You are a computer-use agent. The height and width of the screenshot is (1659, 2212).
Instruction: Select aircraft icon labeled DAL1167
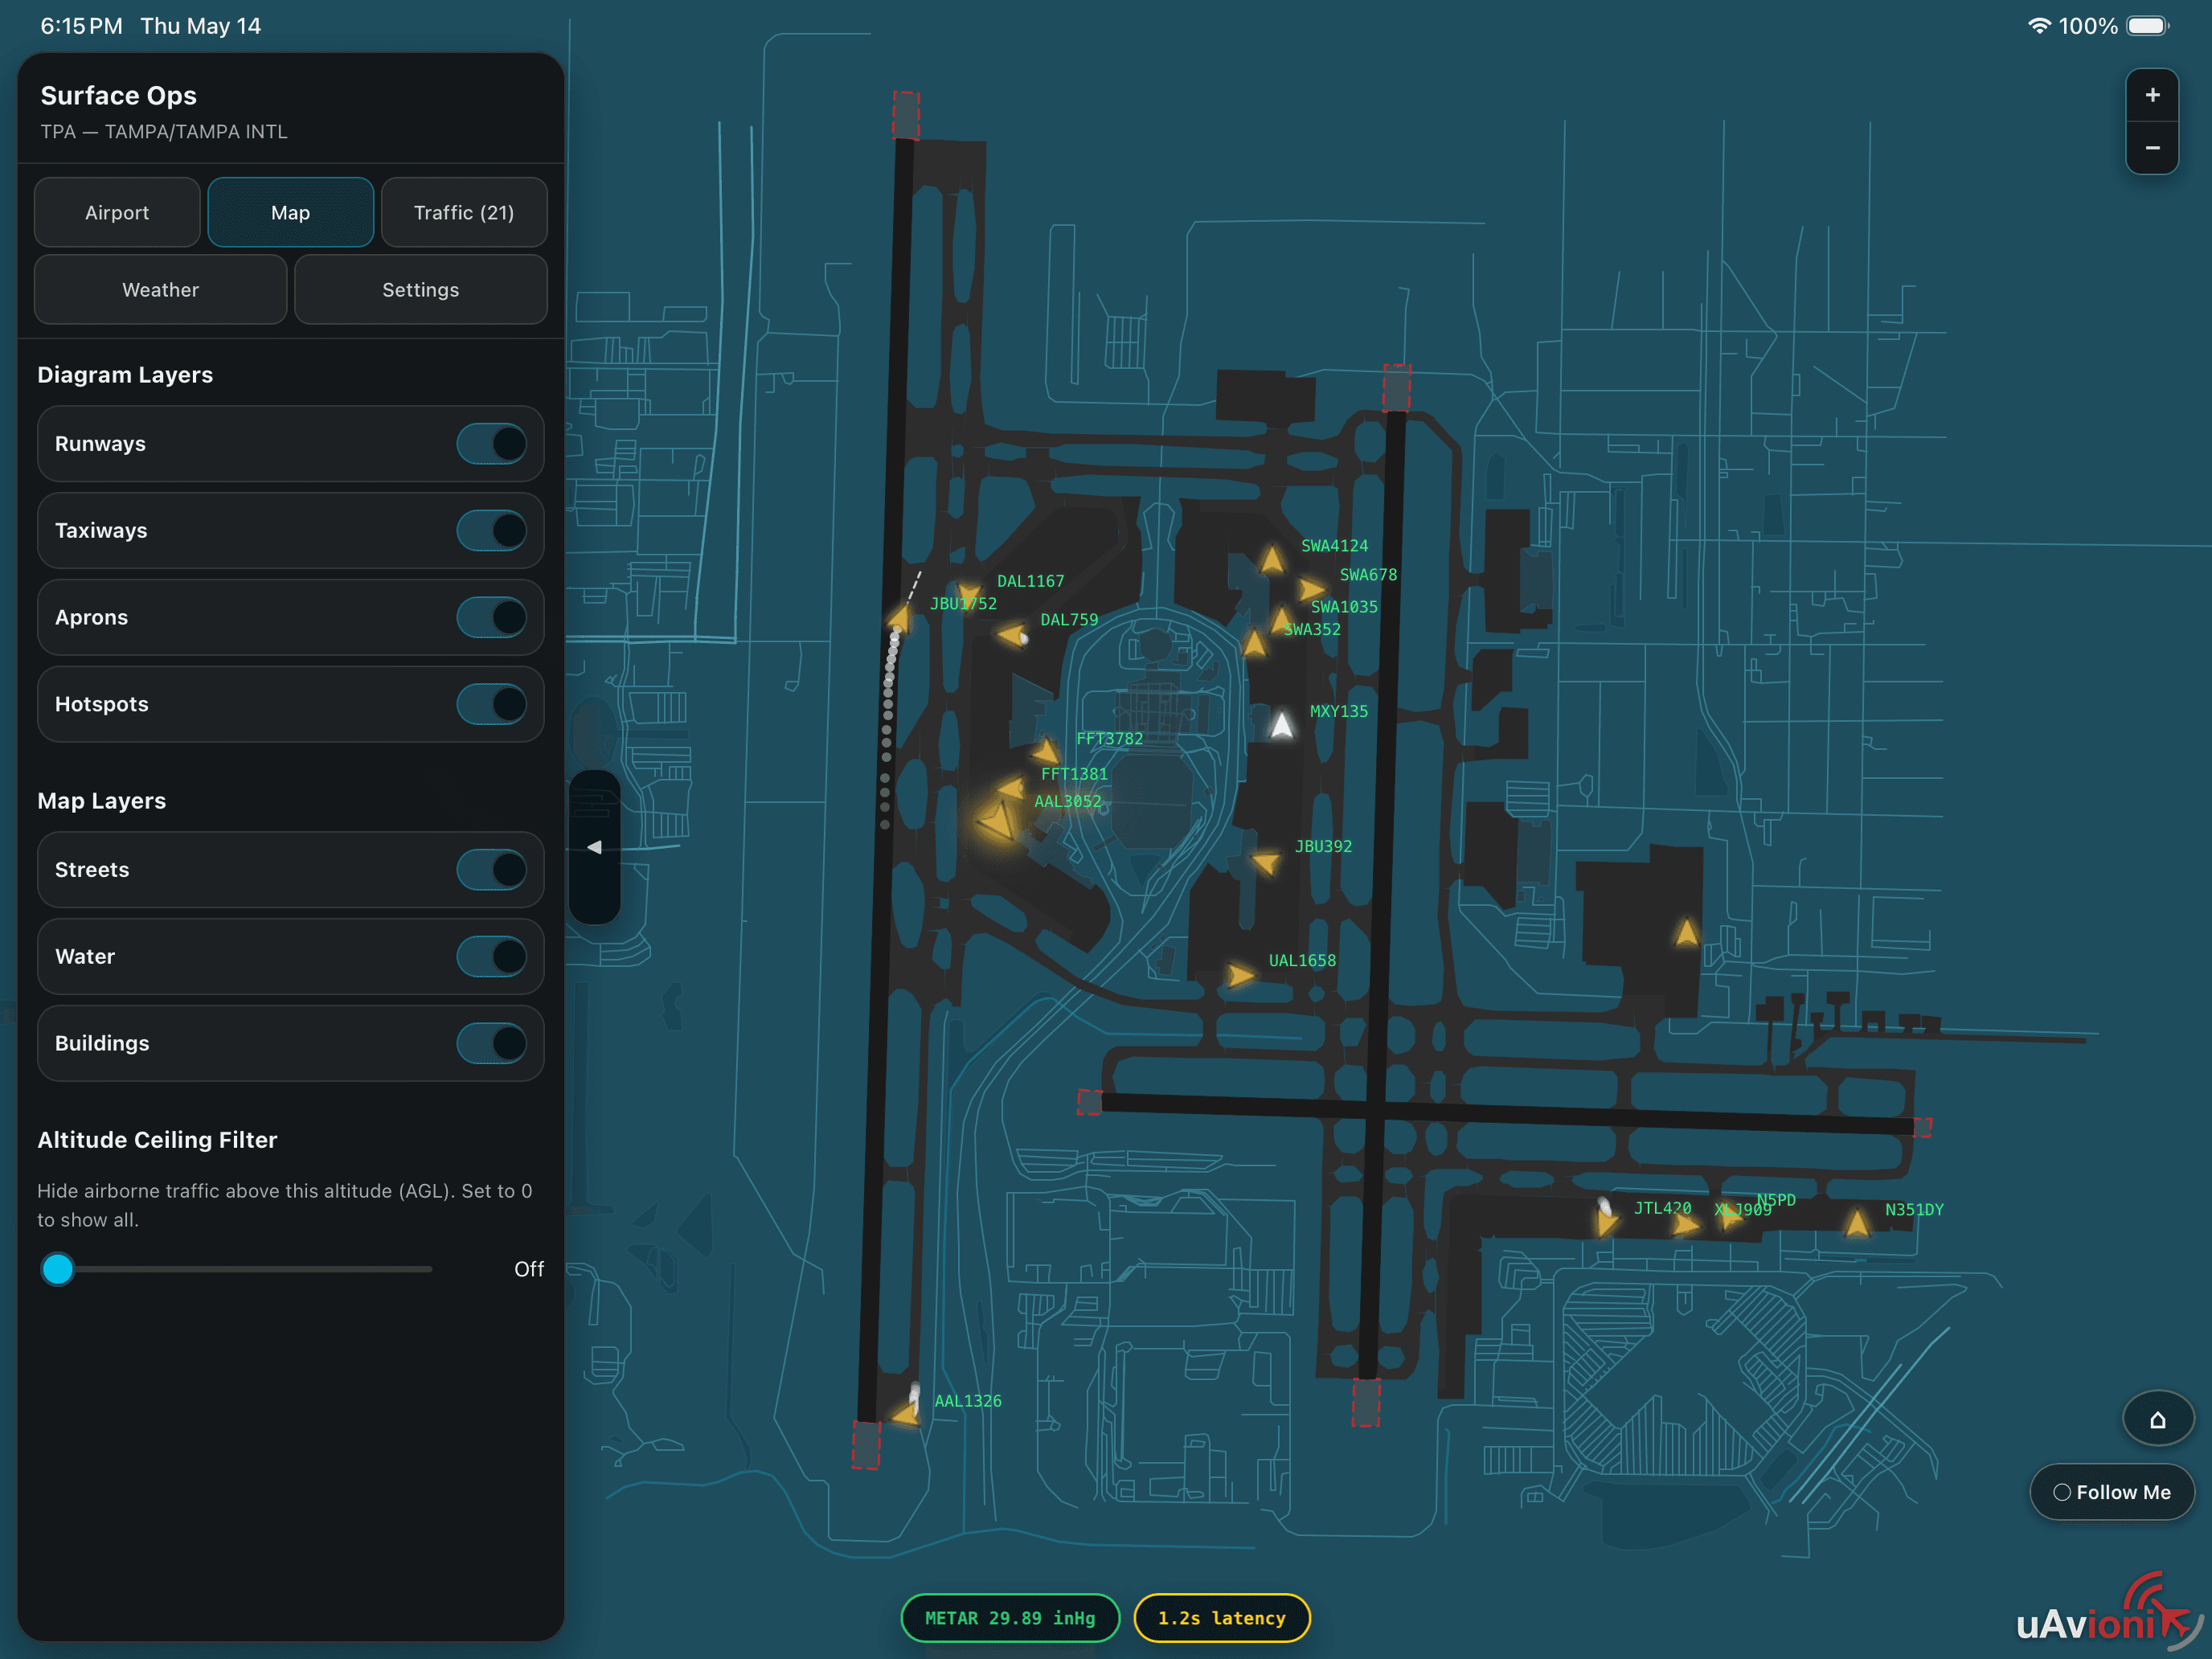click(969, 595)
